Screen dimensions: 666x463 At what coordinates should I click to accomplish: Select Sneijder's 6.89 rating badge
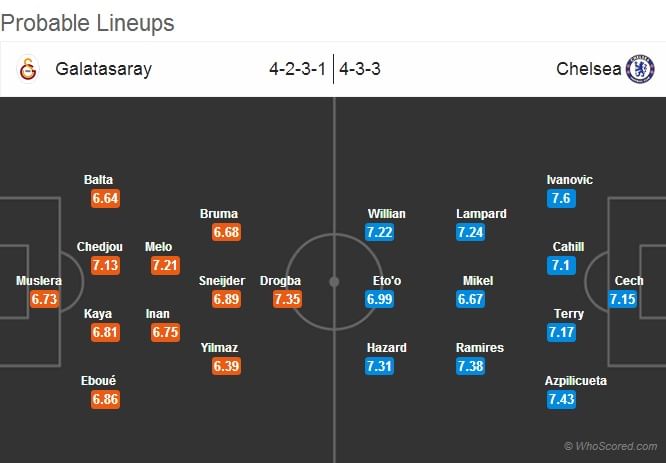point(226,299)
